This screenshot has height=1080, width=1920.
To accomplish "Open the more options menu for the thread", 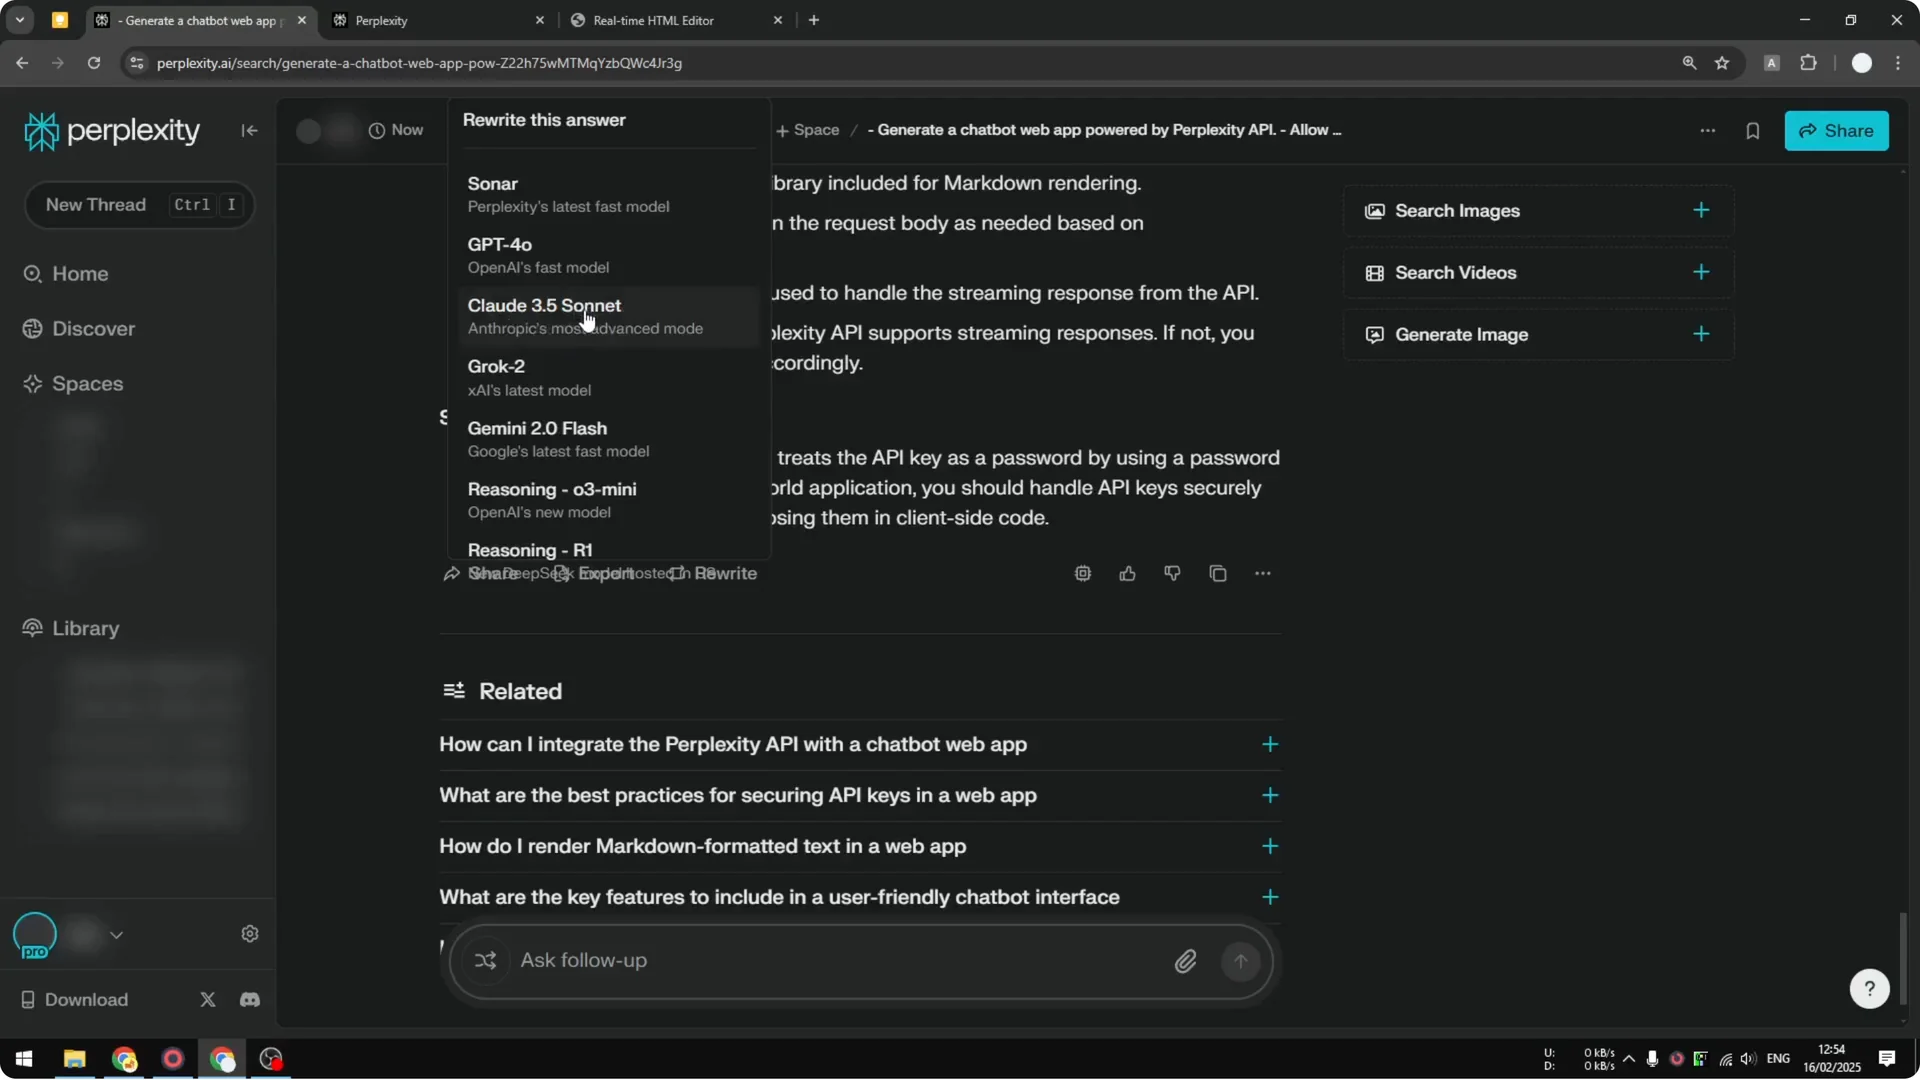I will pyautogui.click(x=1708, y=131).
